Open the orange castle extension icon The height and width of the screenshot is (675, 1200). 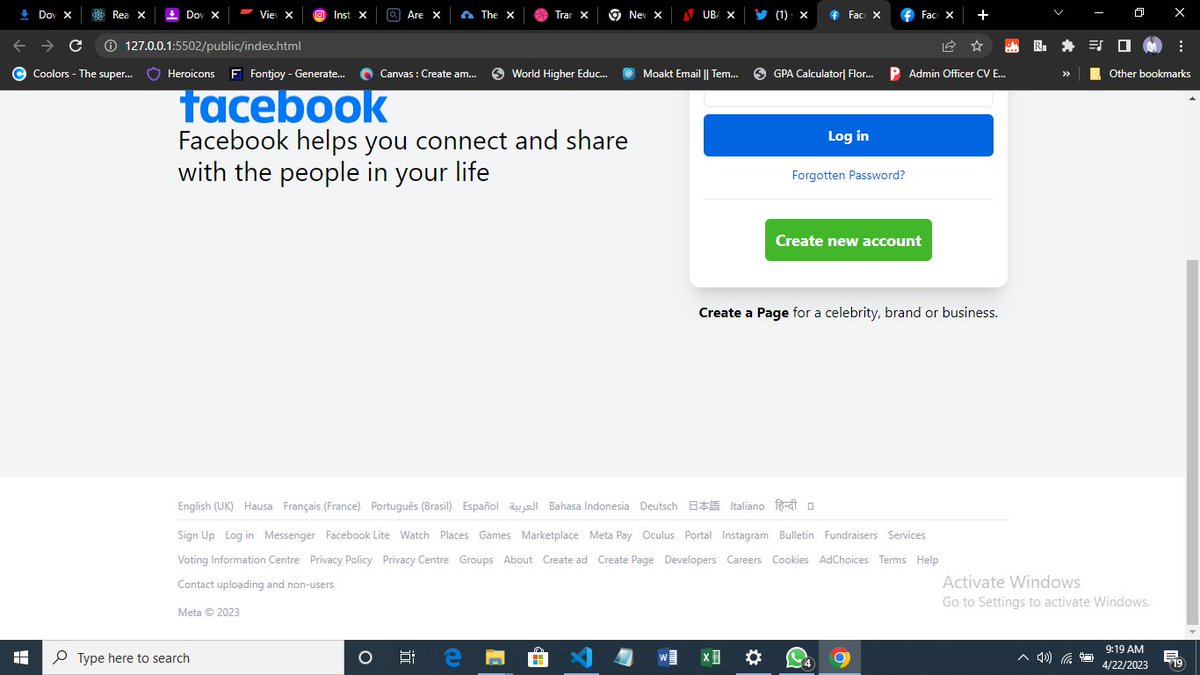tap(1012, 46)
